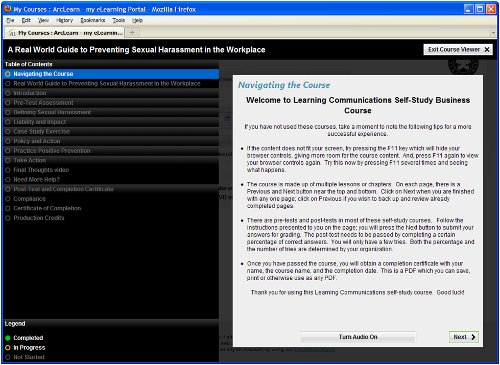Open Compliance lesson

(x=111, y=199)
